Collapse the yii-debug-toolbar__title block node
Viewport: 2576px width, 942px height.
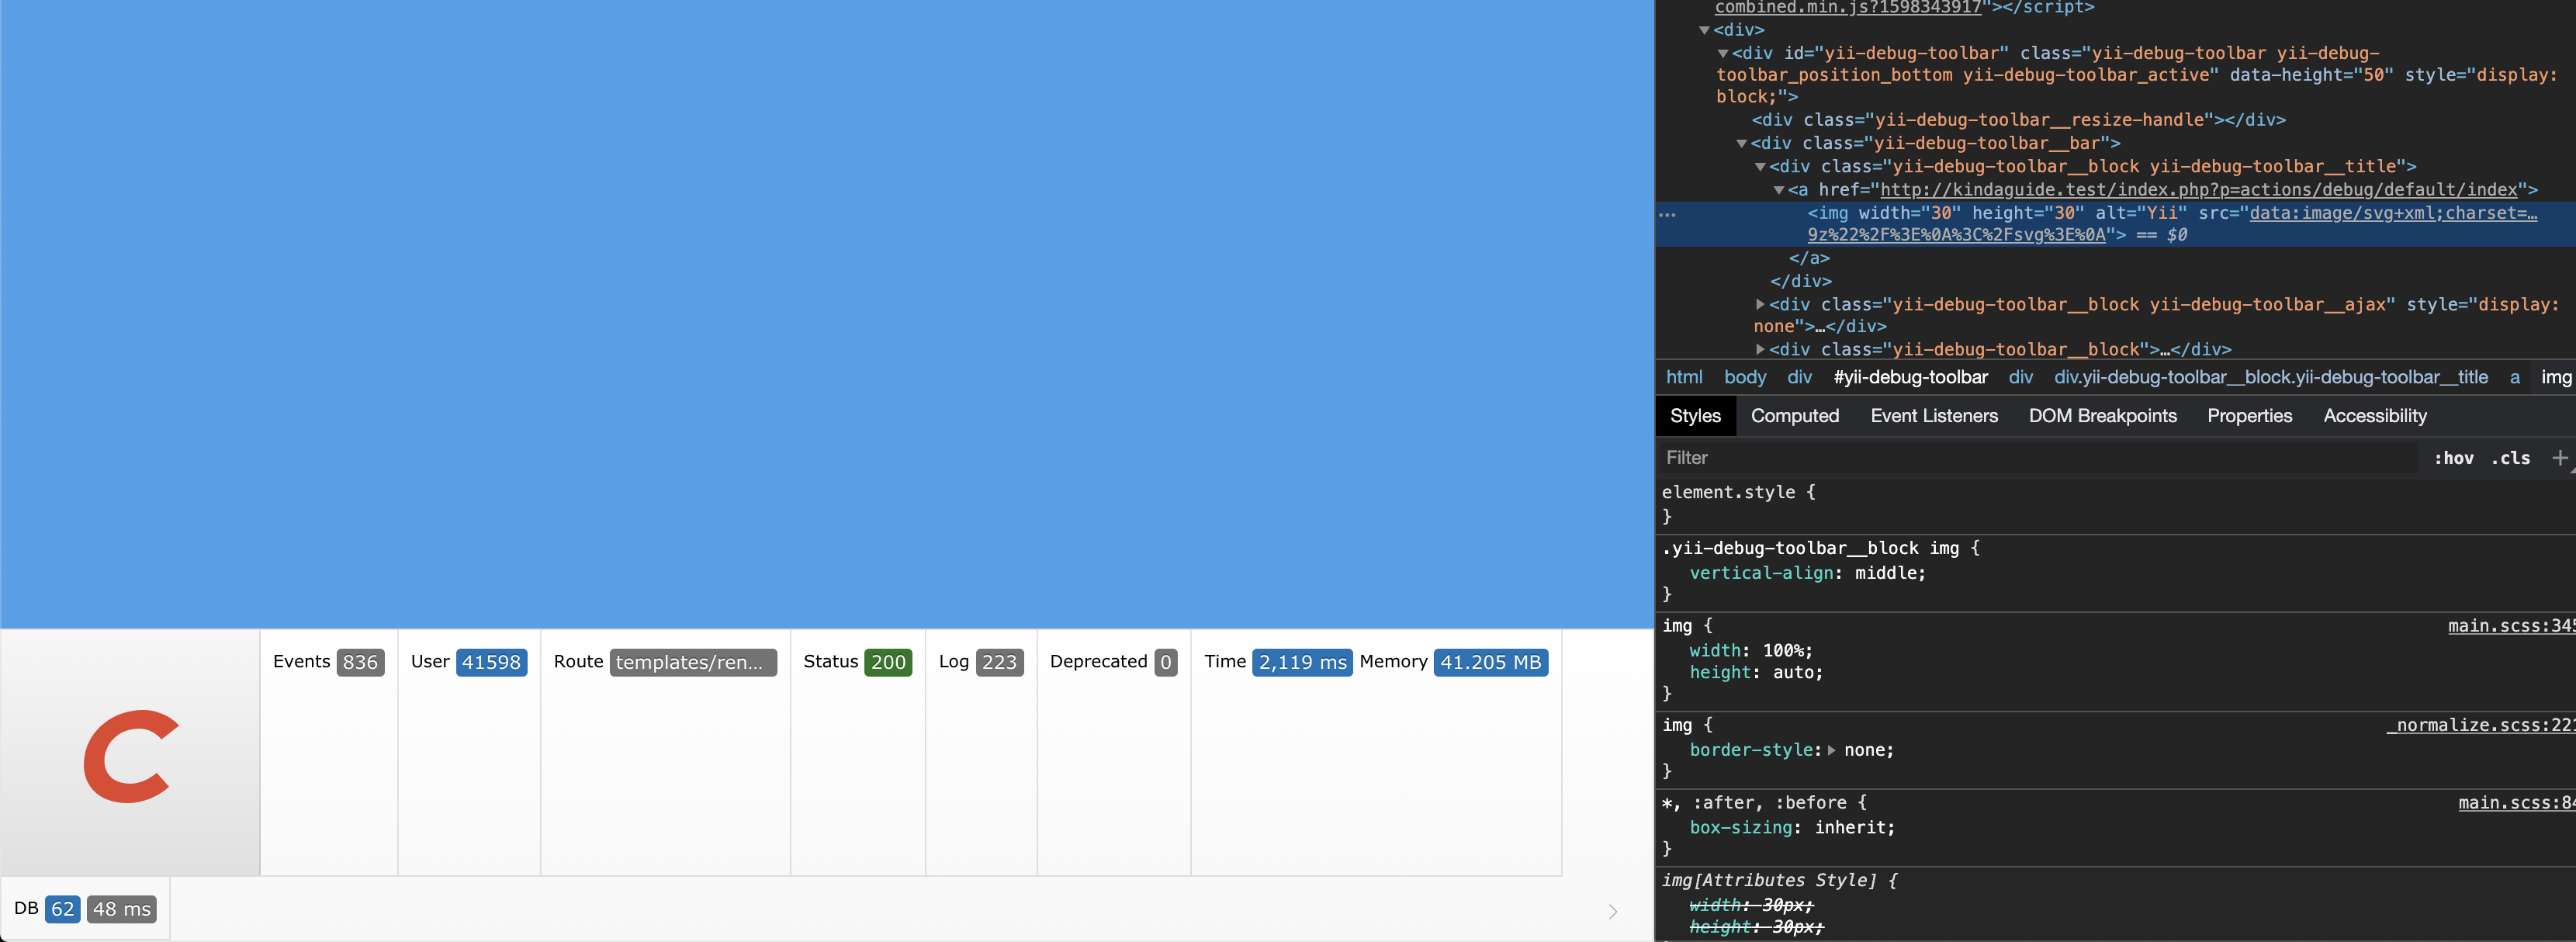pyautogui.click(x=1760, y=166)
